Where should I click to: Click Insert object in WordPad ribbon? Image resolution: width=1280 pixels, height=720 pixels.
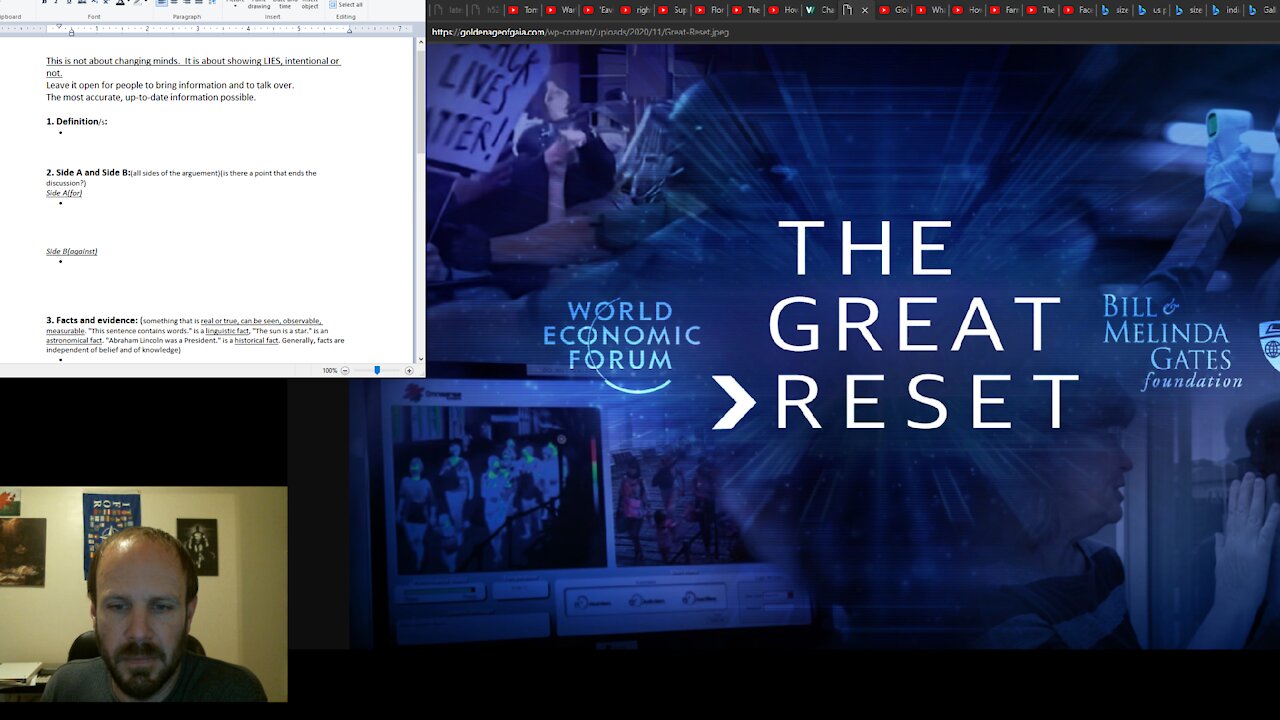(310, 5)
